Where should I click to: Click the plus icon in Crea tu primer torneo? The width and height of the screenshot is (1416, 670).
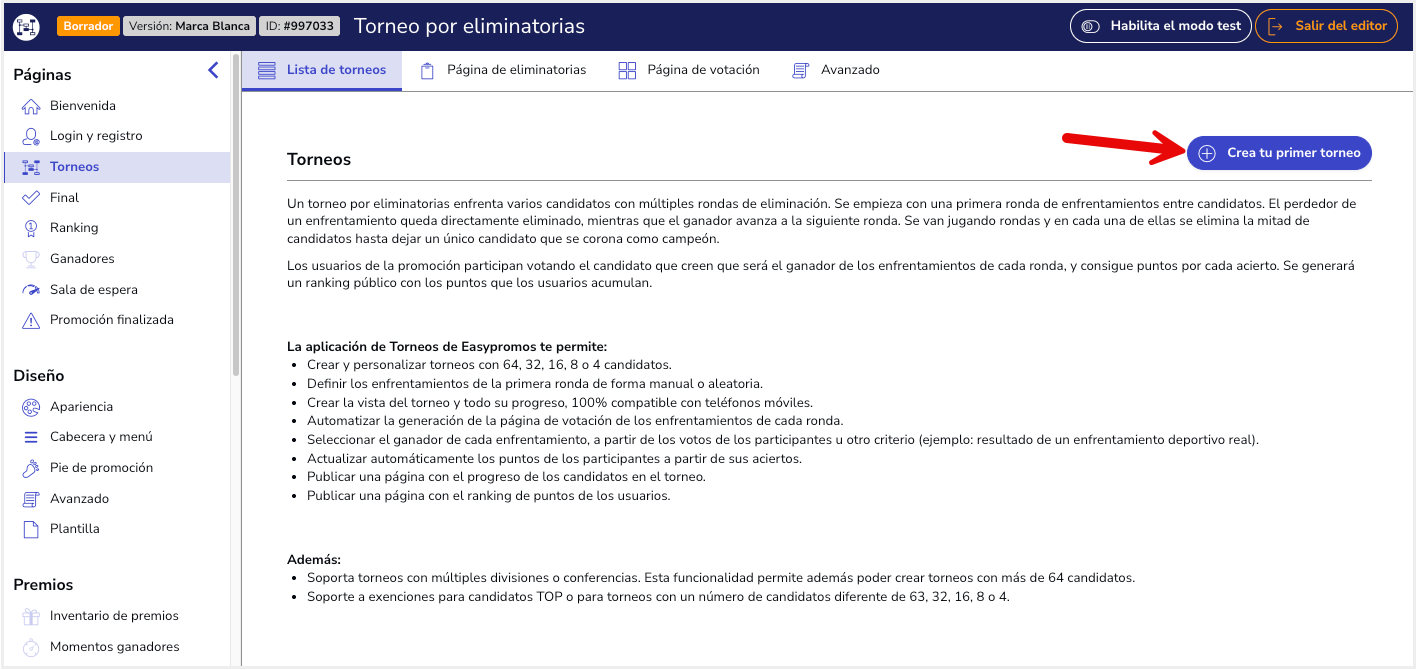(1207, 153)
